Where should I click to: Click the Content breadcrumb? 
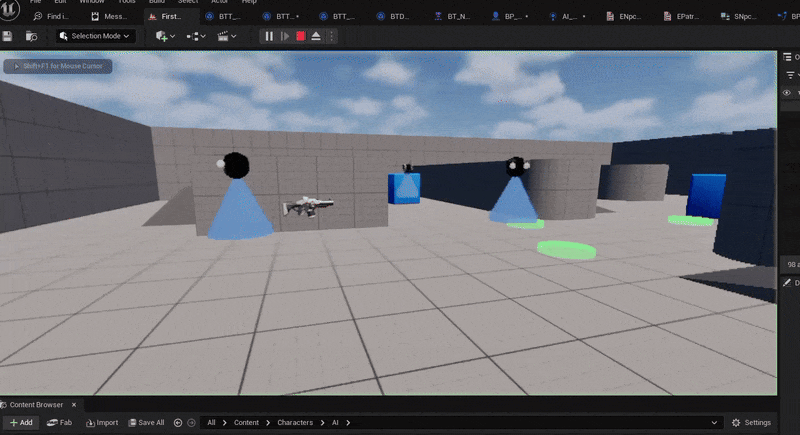246,422
